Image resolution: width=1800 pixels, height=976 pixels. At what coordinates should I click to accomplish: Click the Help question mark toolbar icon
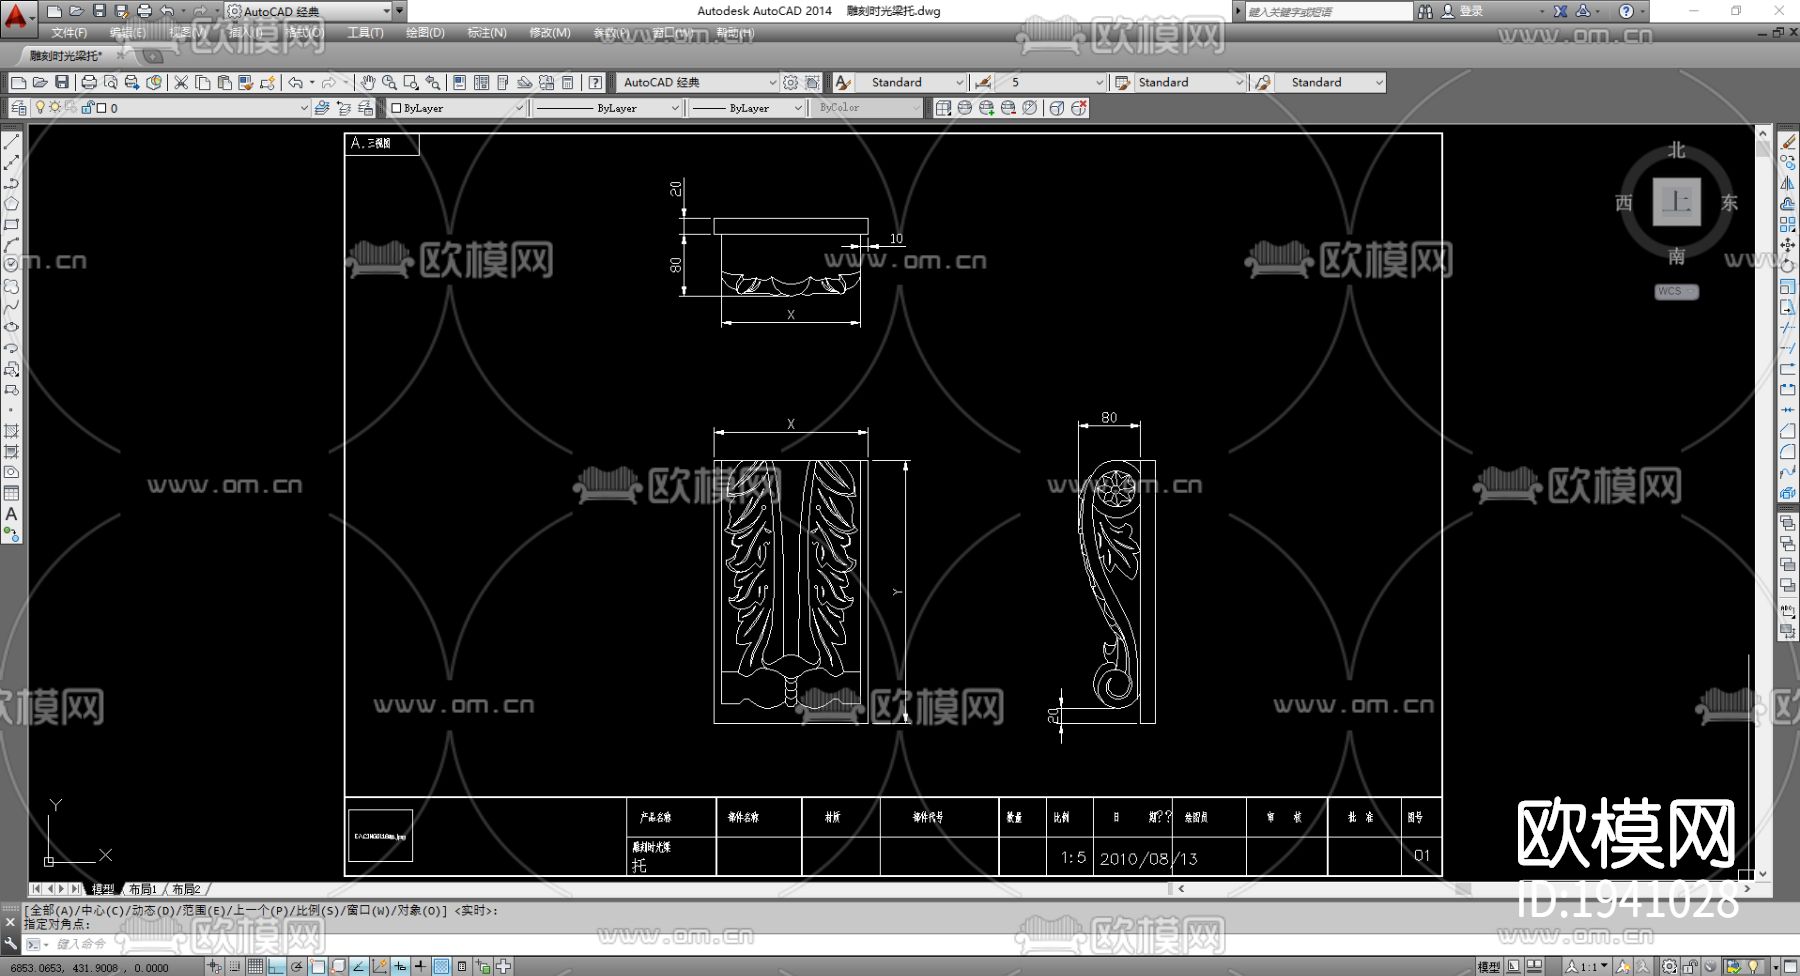click(596, 82)
